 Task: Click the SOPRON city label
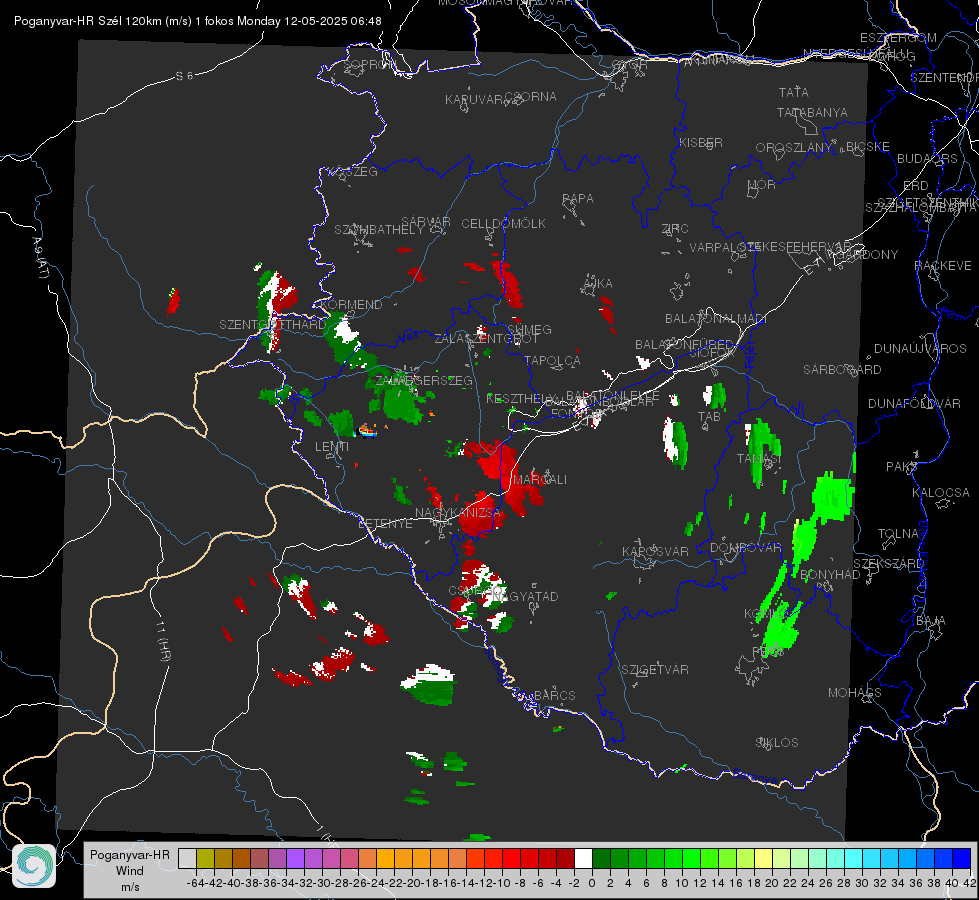369,64
